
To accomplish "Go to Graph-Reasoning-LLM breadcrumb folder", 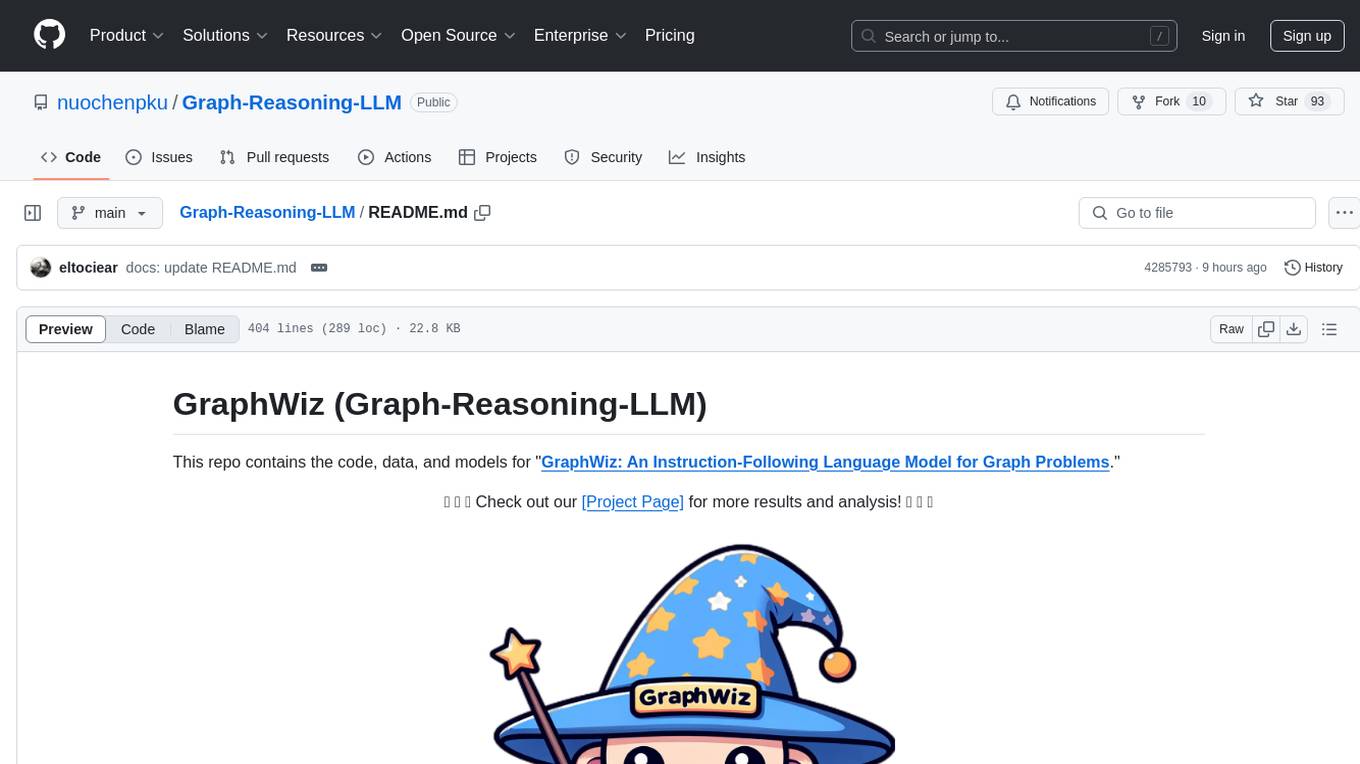I will pos(267,212).
